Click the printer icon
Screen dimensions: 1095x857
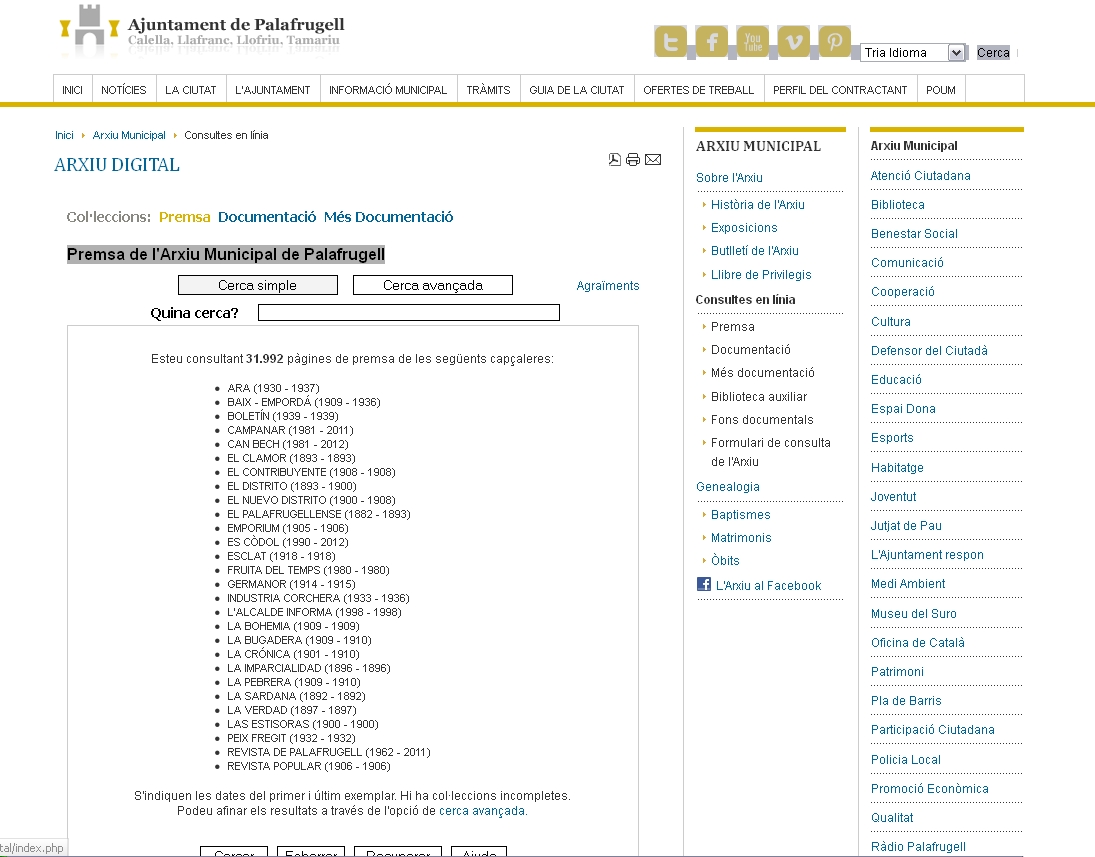[x=633, y=160]
